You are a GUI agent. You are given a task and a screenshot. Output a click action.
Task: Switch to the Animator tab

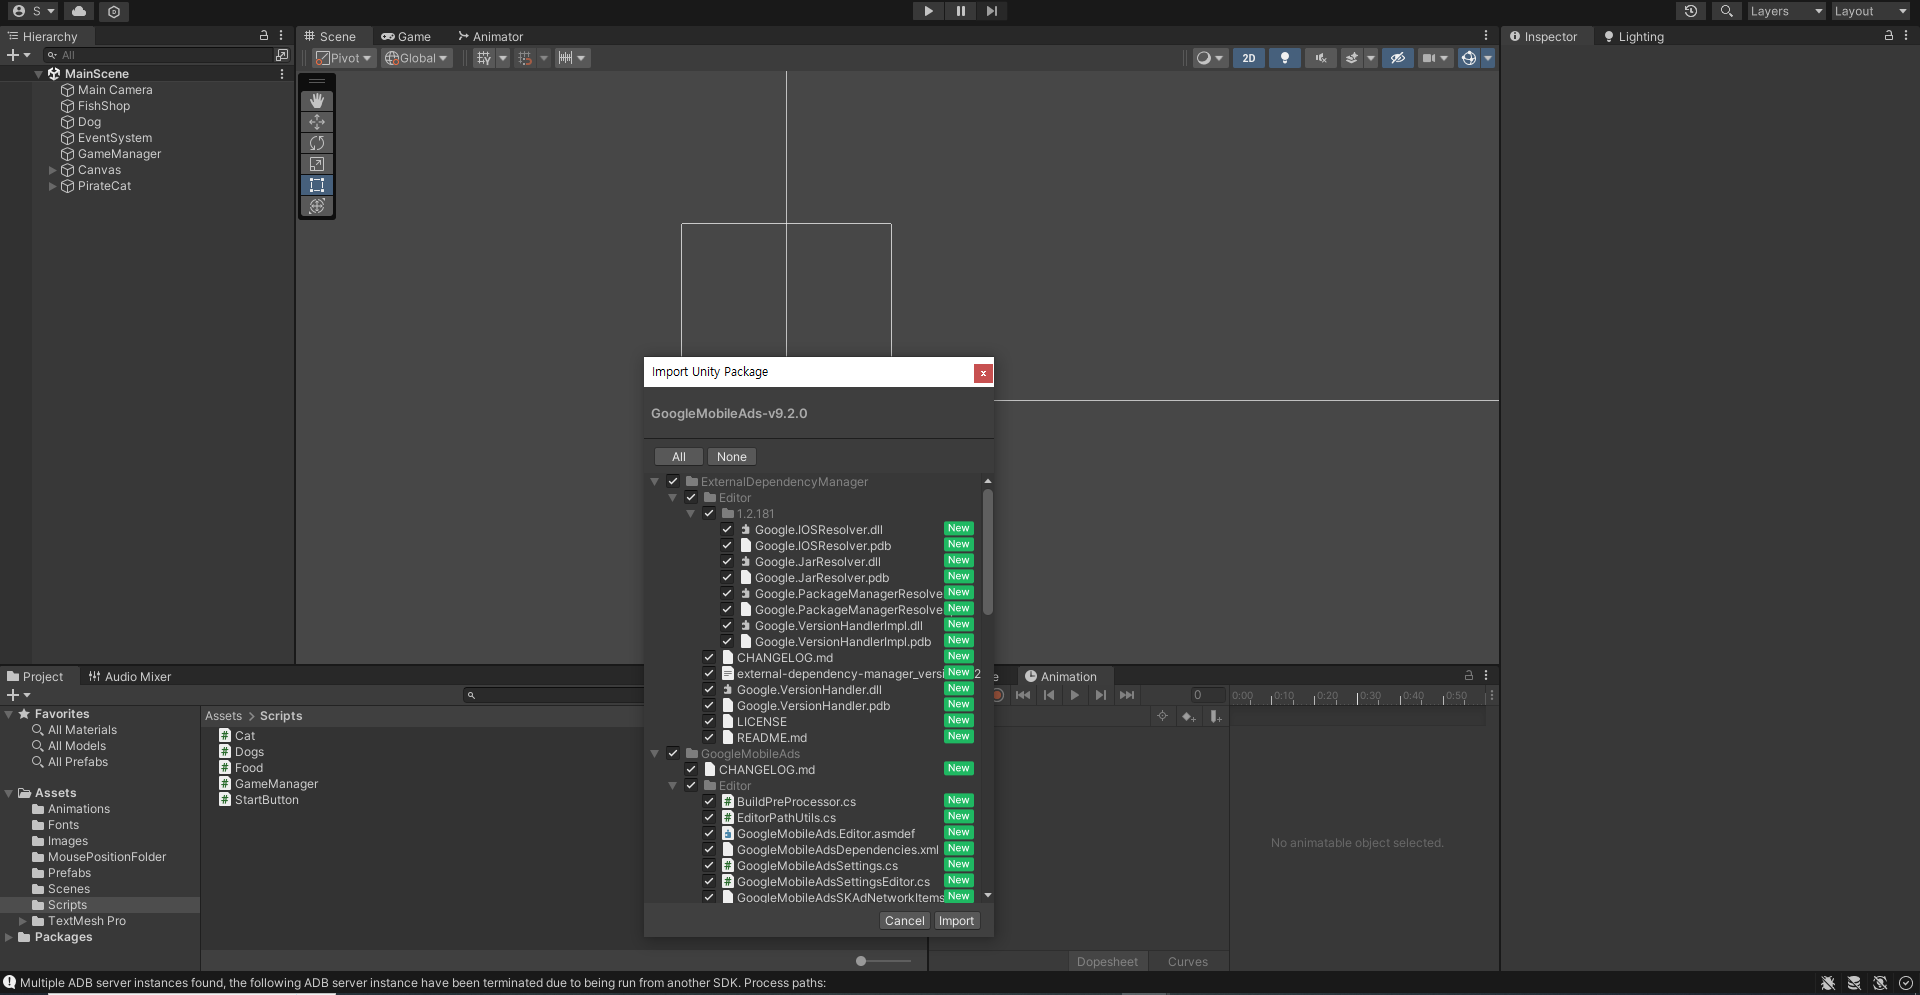click(490, 36)
